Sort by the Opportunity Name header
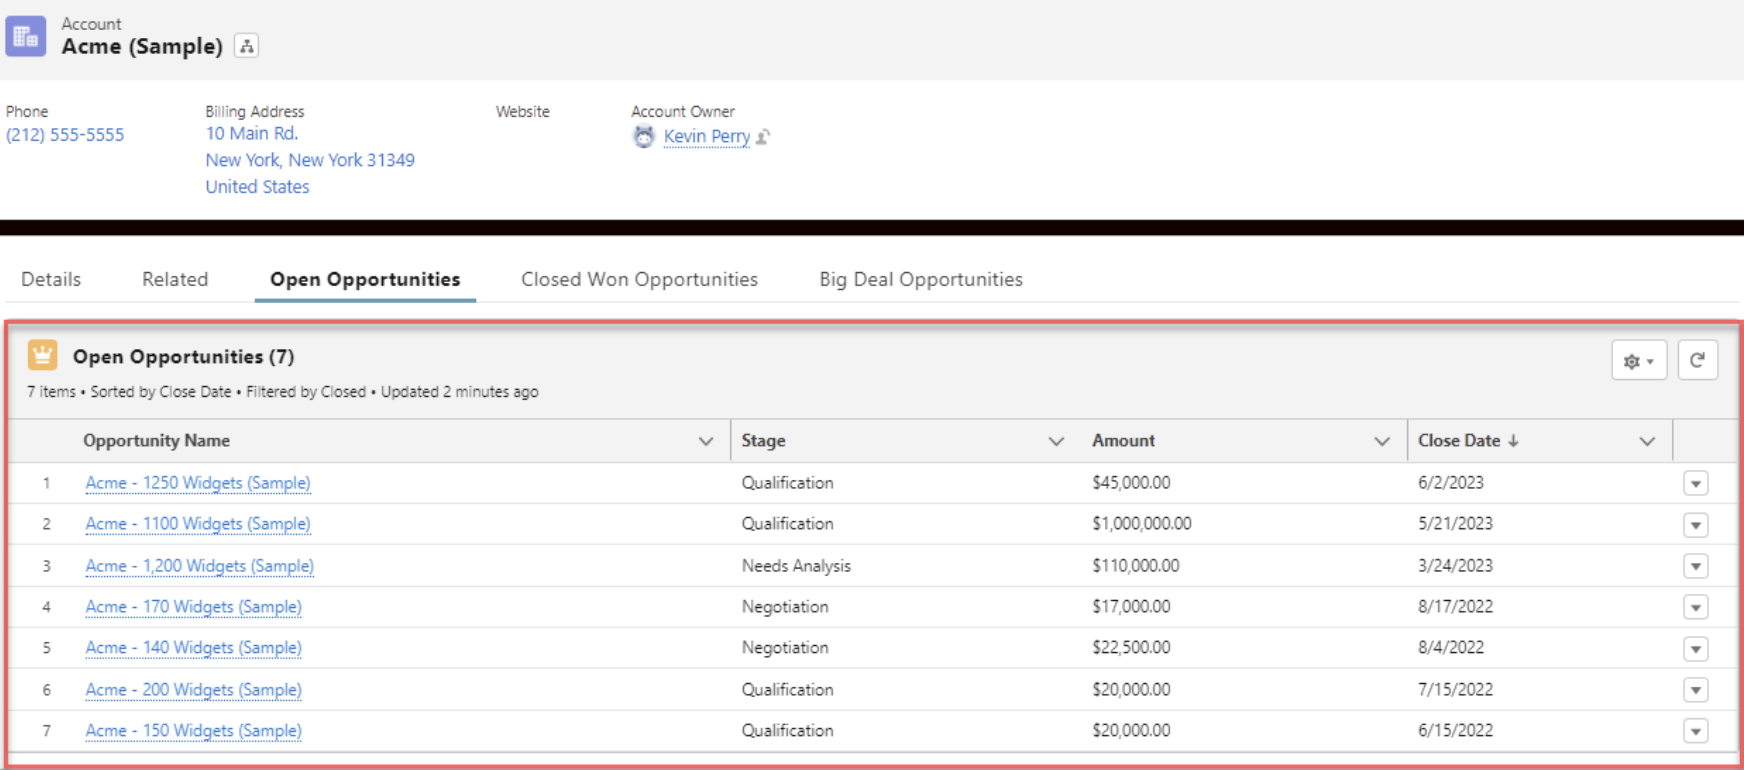This screenshot has width=1744, height=770. click(x=156, y=441)
